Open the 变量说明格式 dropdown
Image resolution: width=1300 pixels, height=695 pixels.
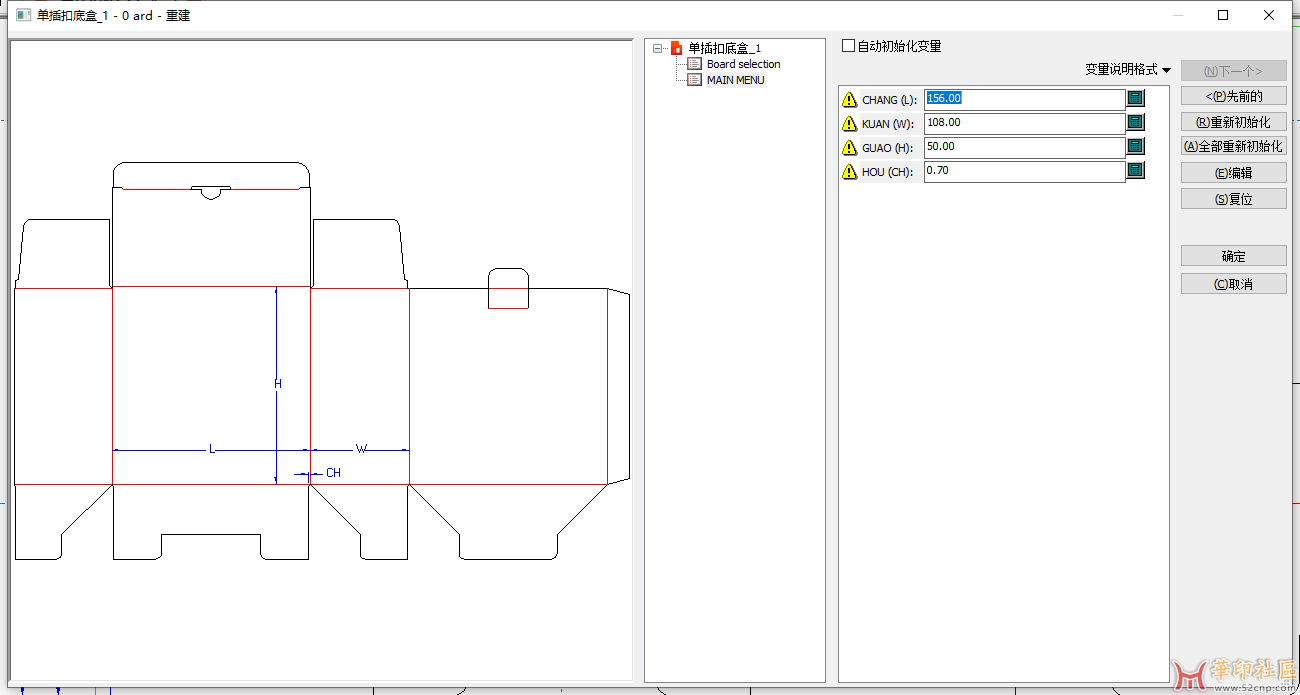coord(1128,70)
